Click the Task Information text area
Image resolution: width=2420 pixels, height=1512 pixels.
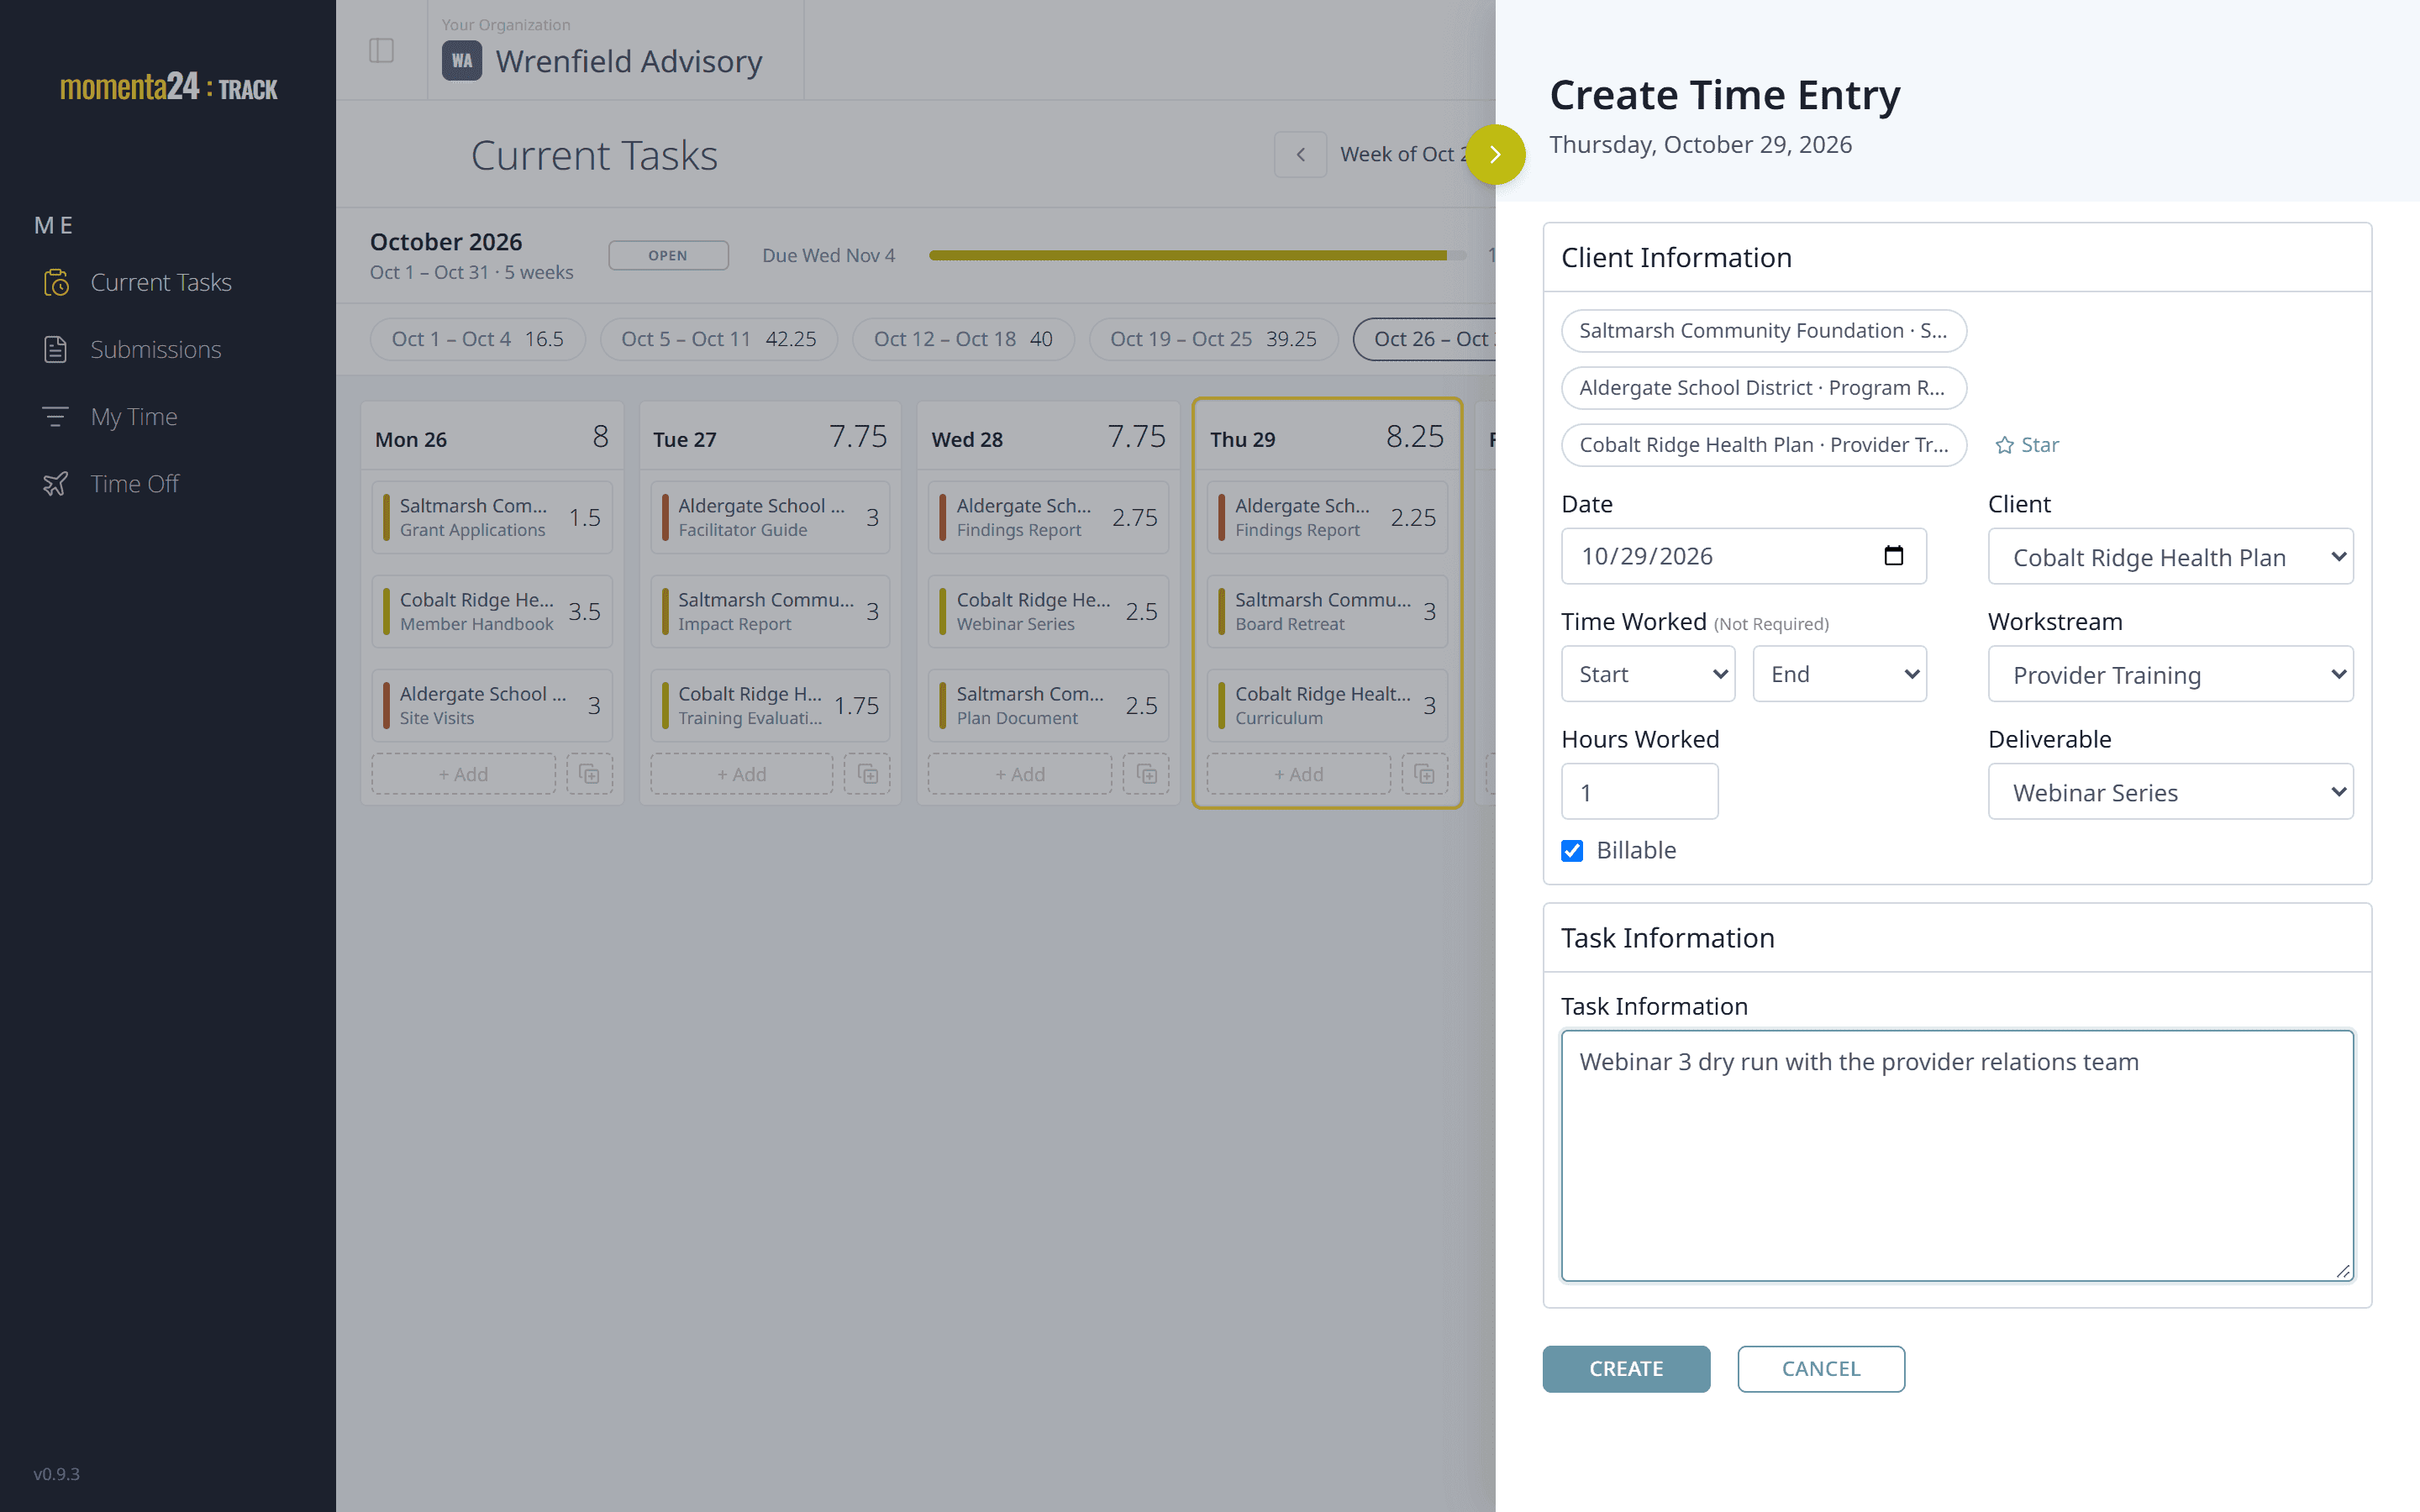click(1957, 1156)
